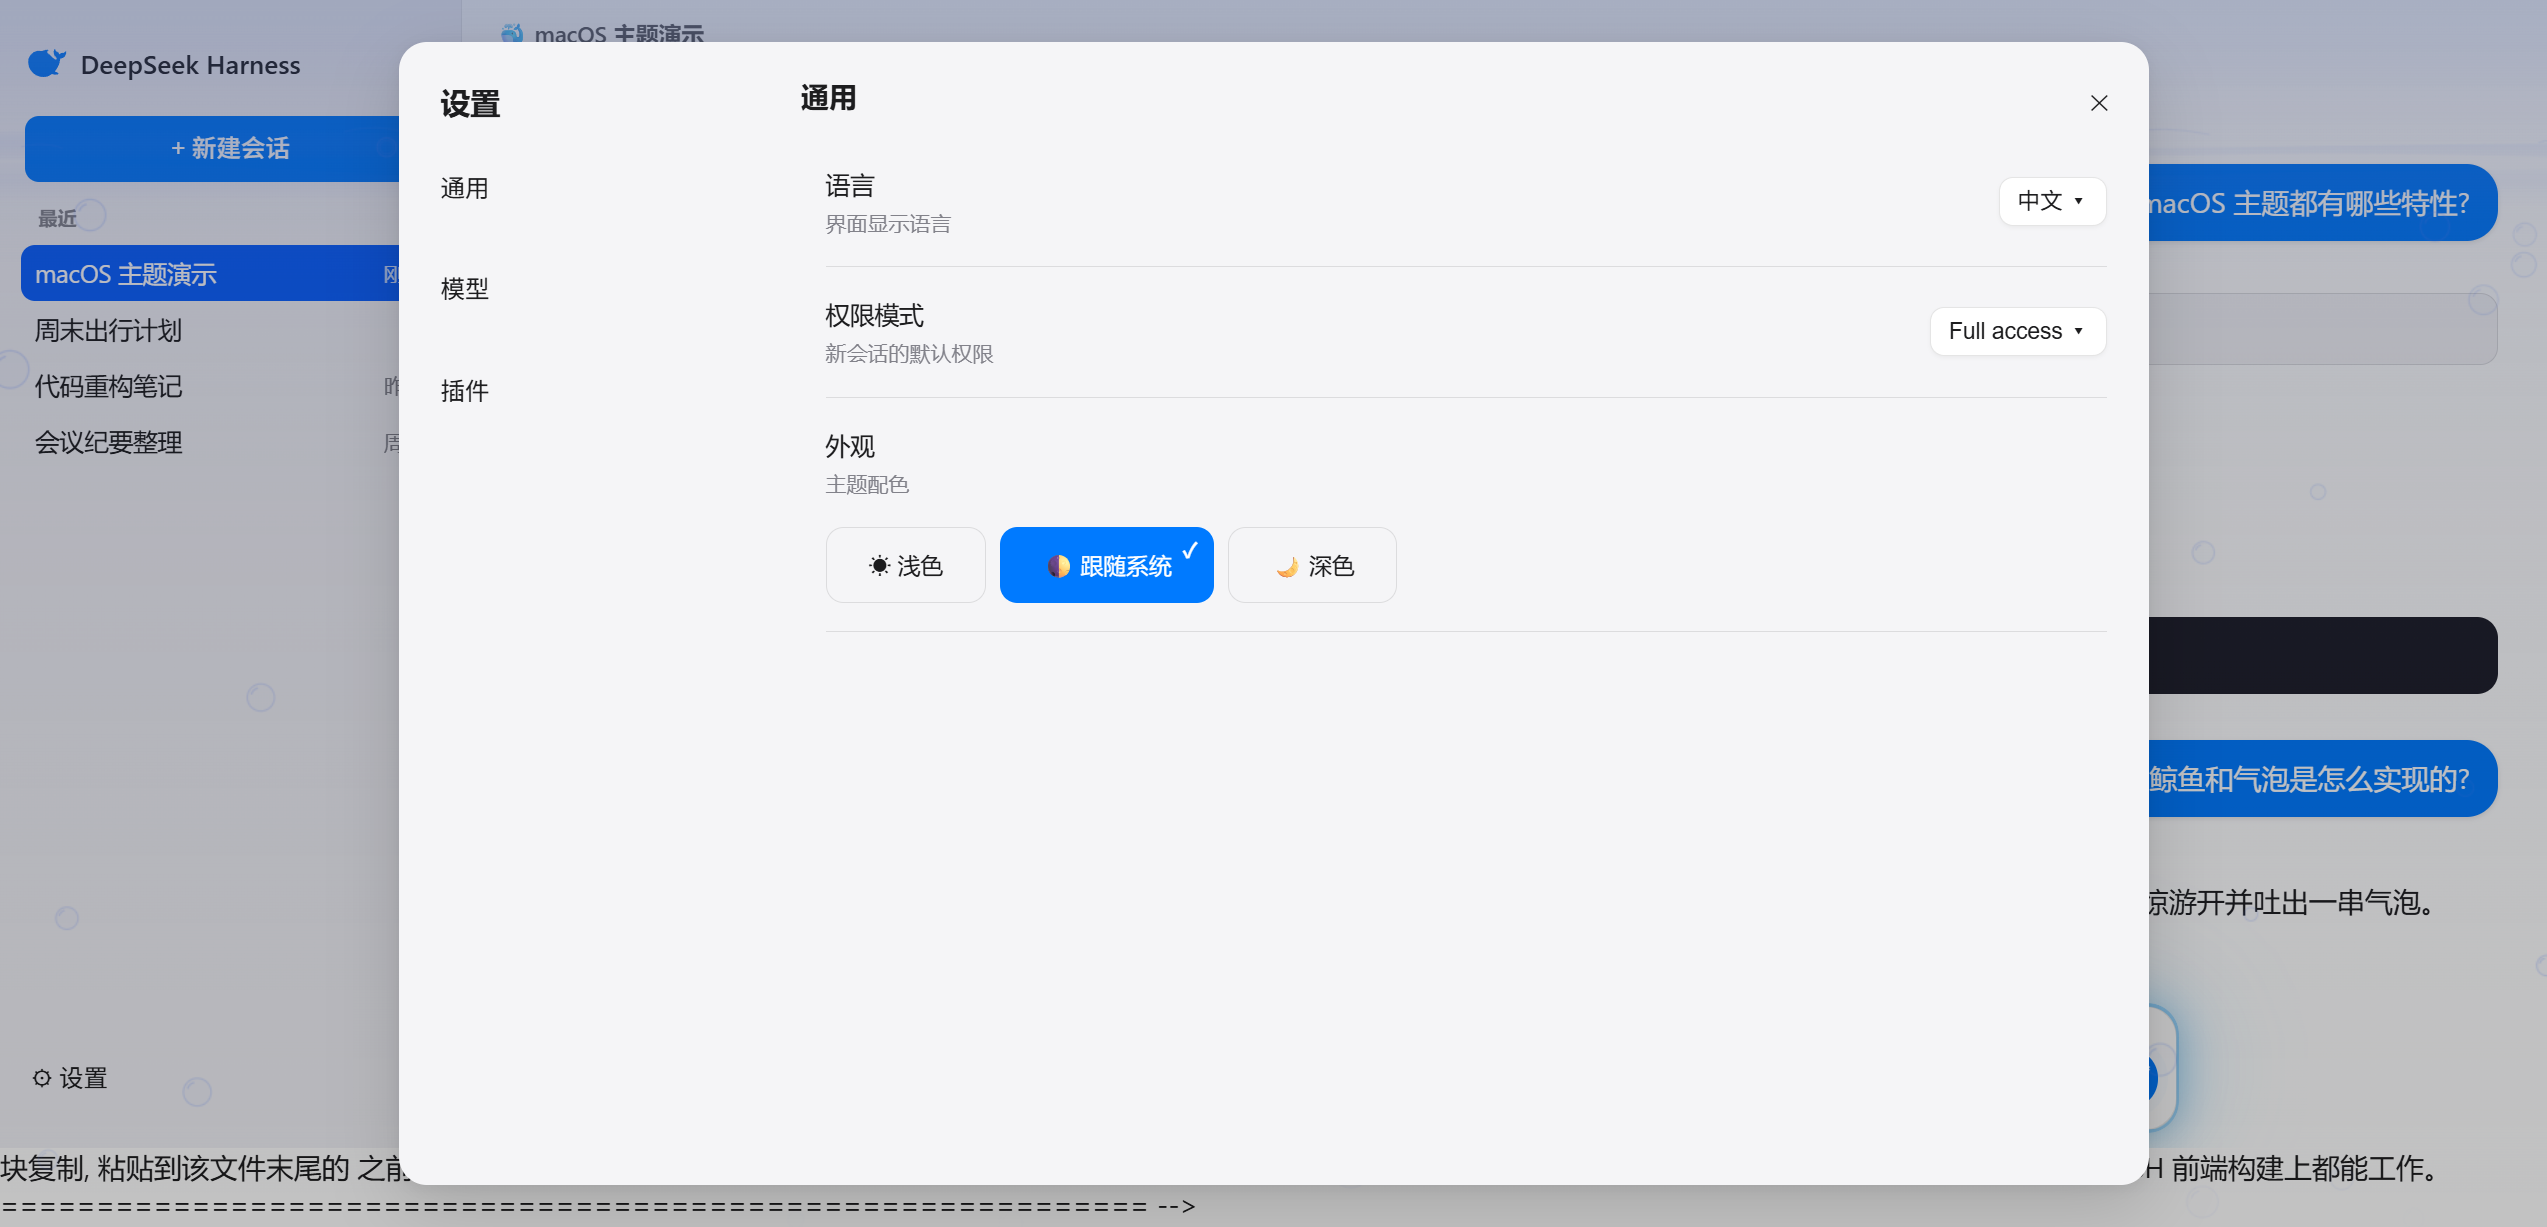Open the 代码重构笔记 conversation
2547x1227 pixels.
click(x=210, y=386)
